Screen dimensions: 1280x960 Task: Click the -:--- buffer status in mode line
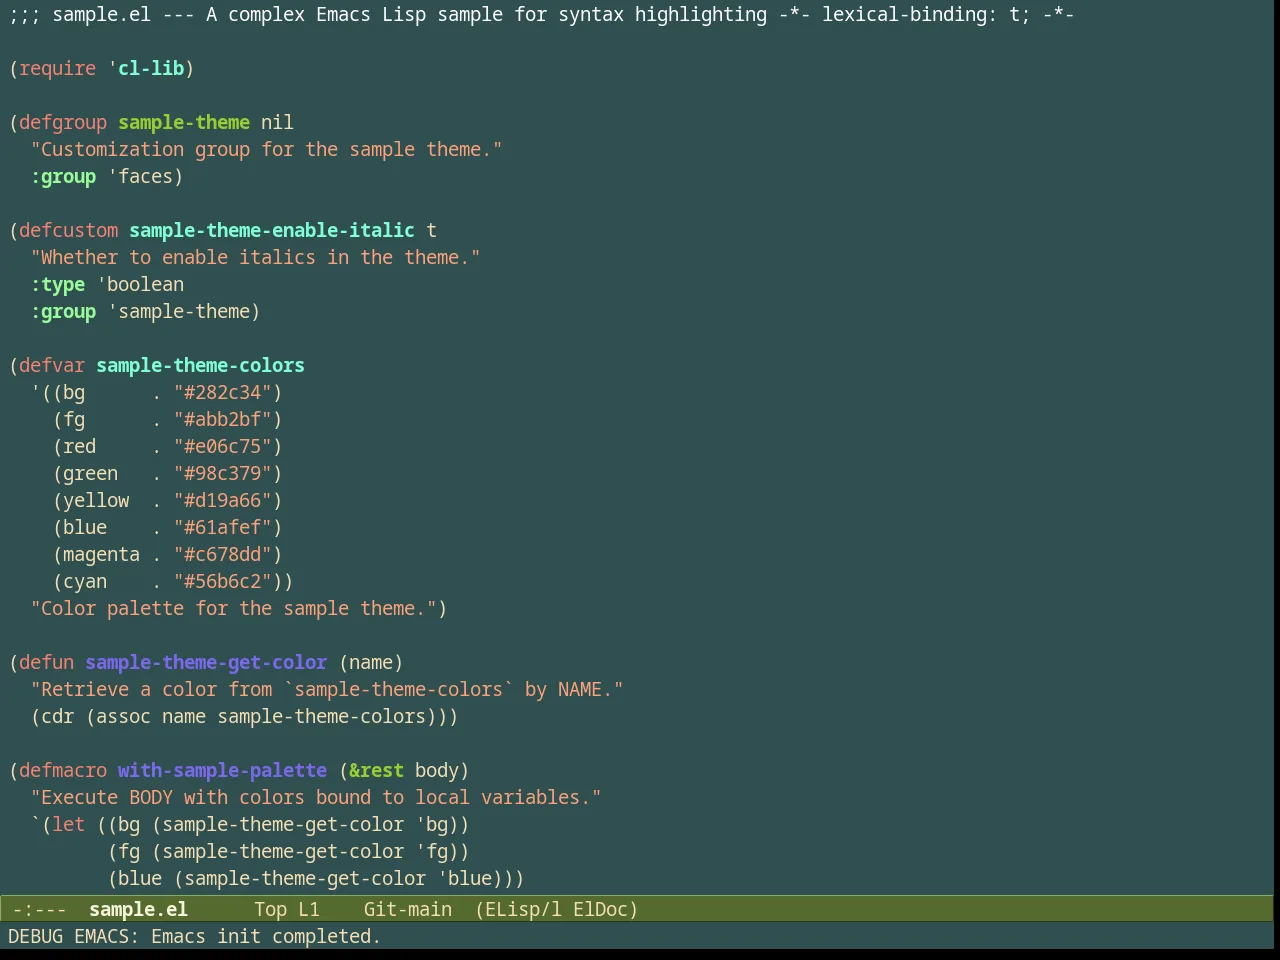[39, 909]
